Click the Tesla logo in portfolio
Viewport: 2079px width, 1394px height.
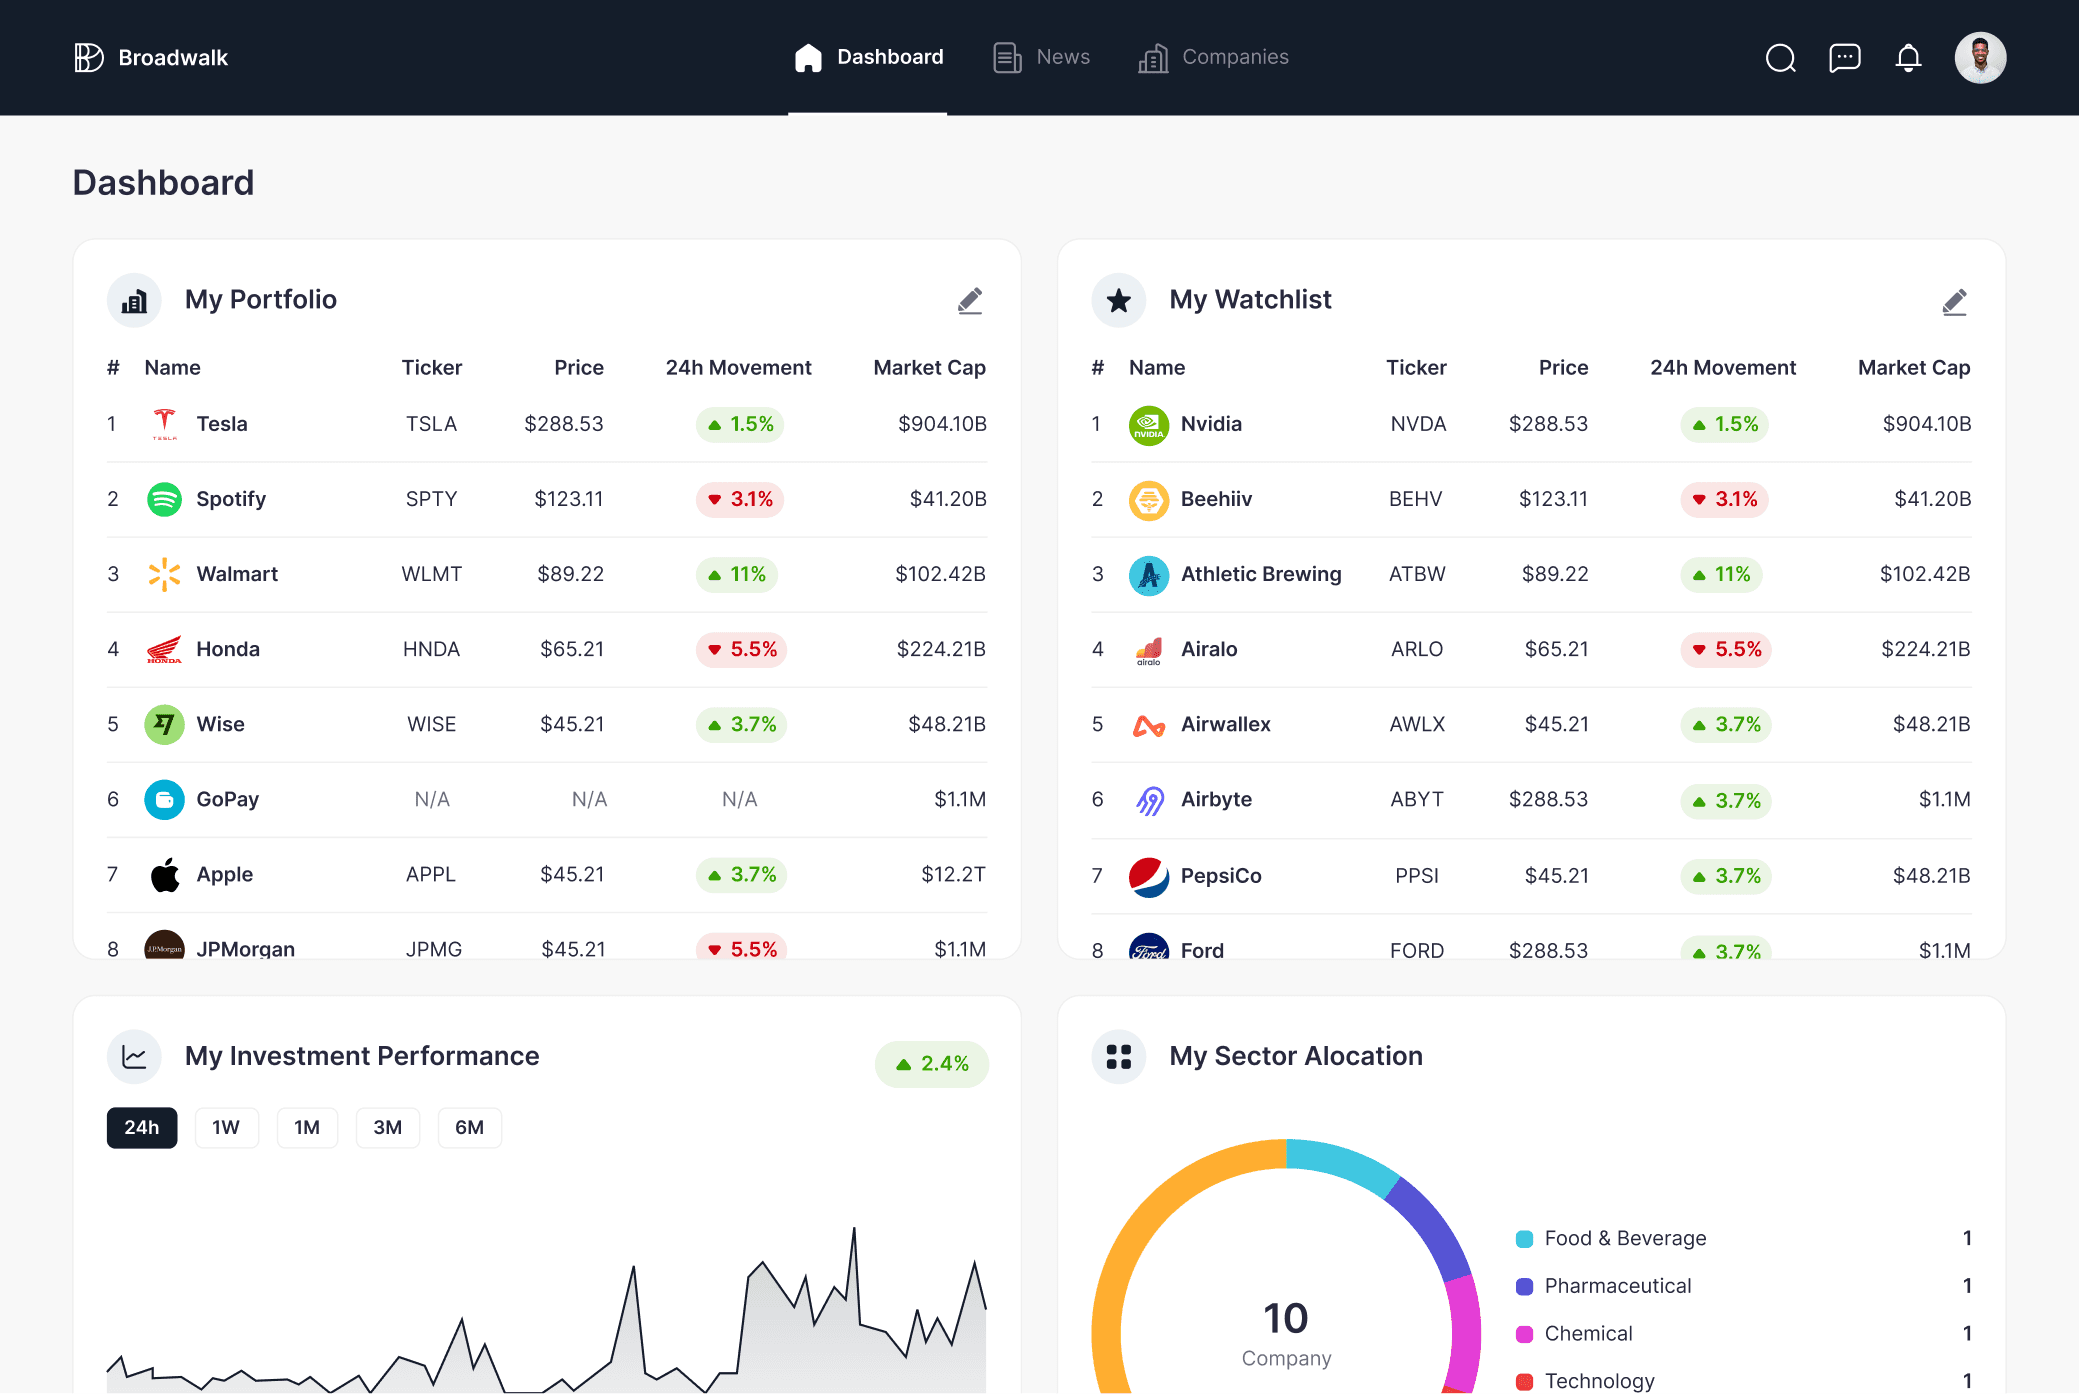pos(164,424)
